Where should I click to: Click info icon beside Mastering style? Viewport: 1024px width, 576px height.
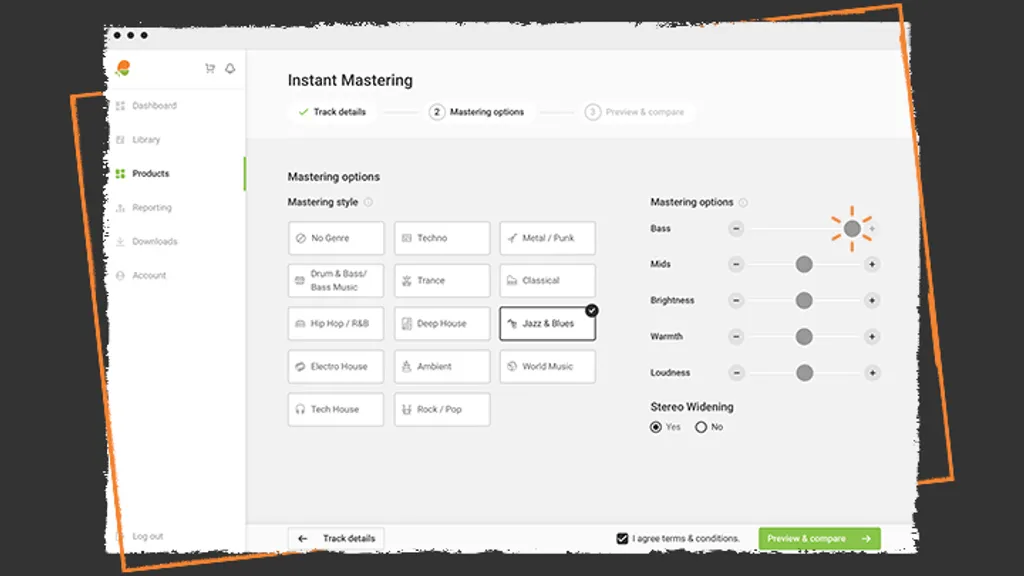pos(368,202)
